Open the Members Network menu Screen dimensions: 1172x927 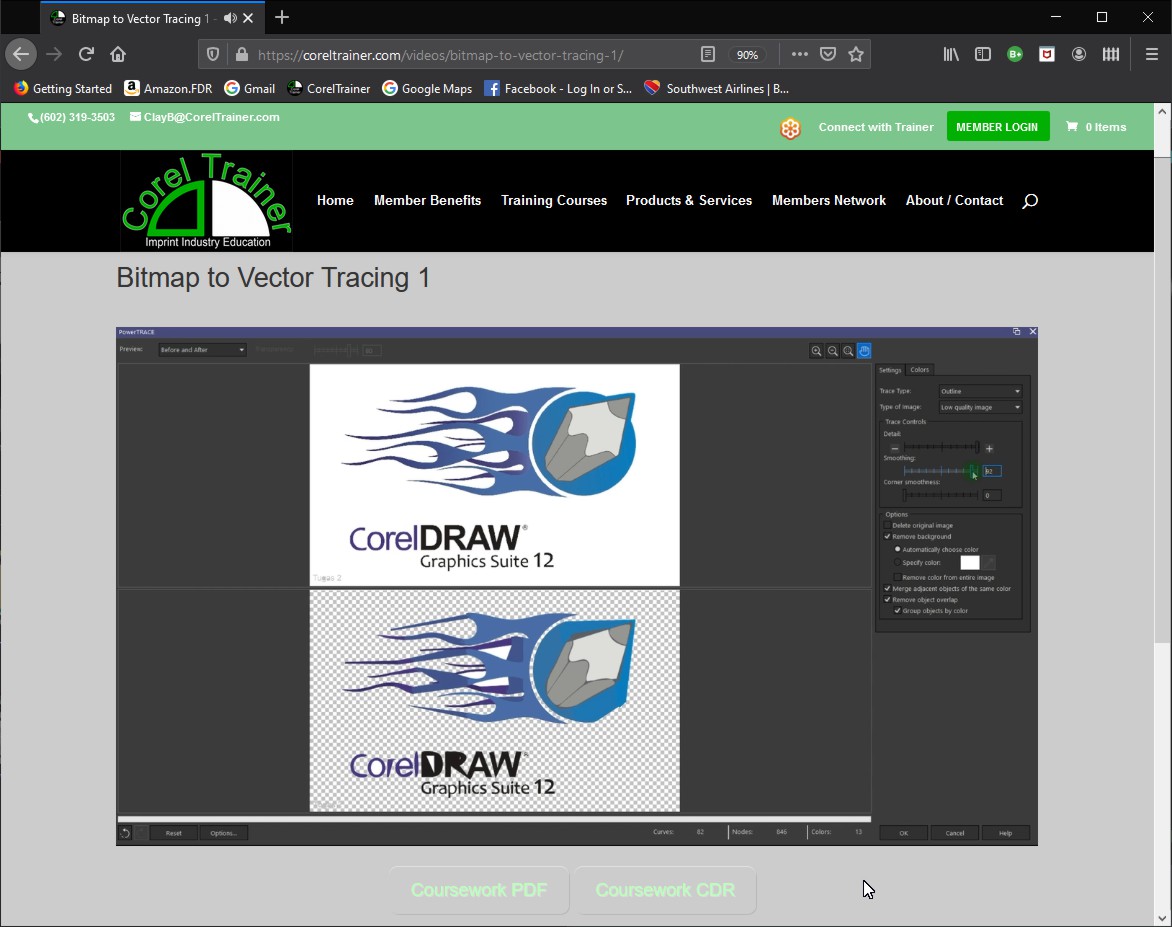[x=829, y=200]
